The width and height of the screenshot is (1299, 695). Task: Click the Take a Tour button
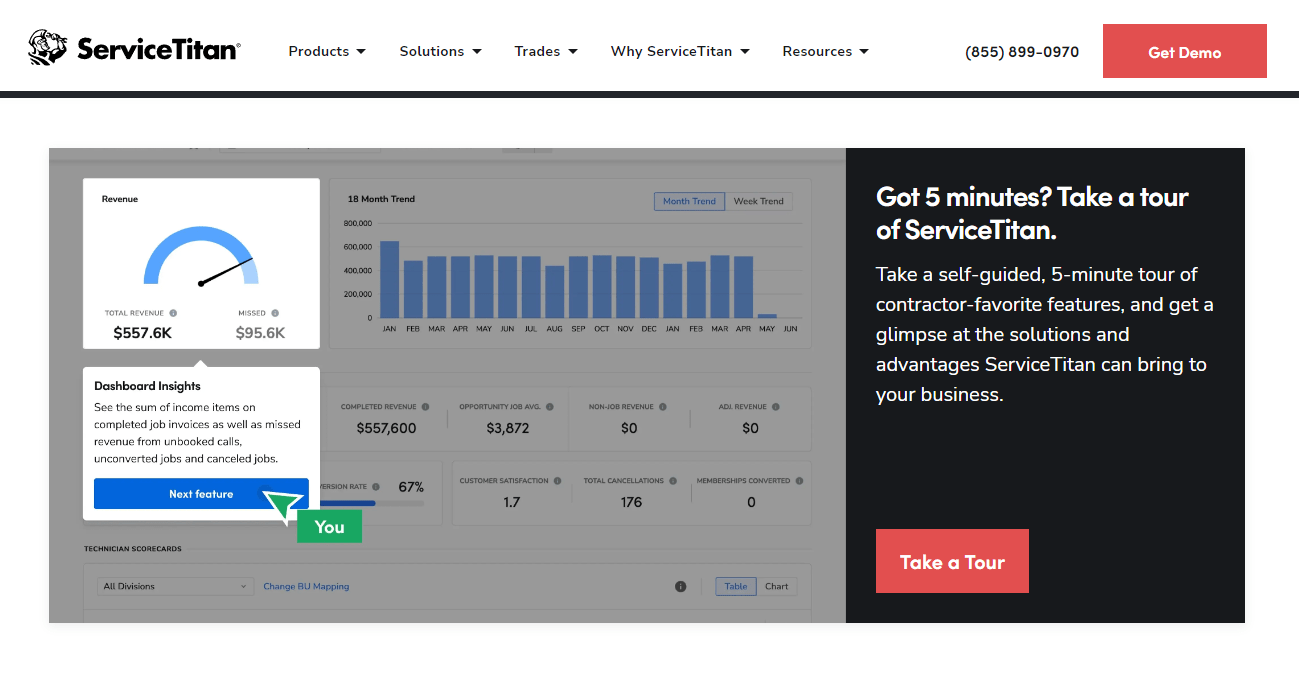point(952,561)
